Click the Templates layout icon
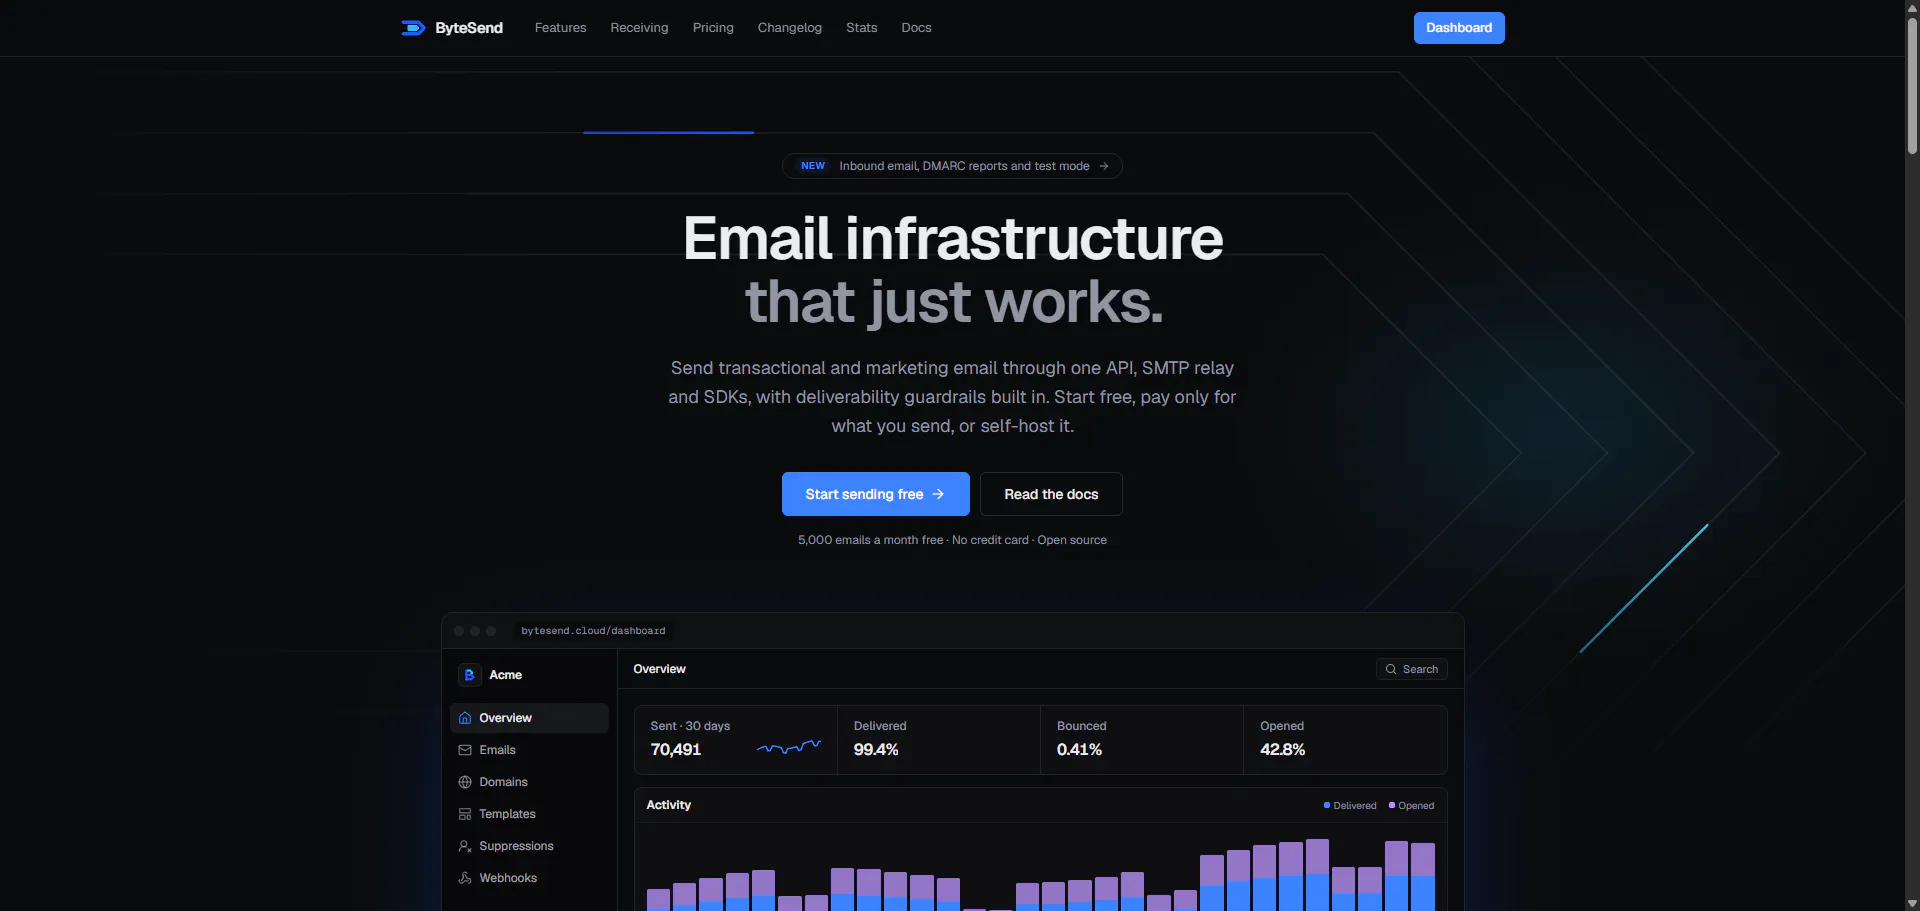 [x=465, y=814]
